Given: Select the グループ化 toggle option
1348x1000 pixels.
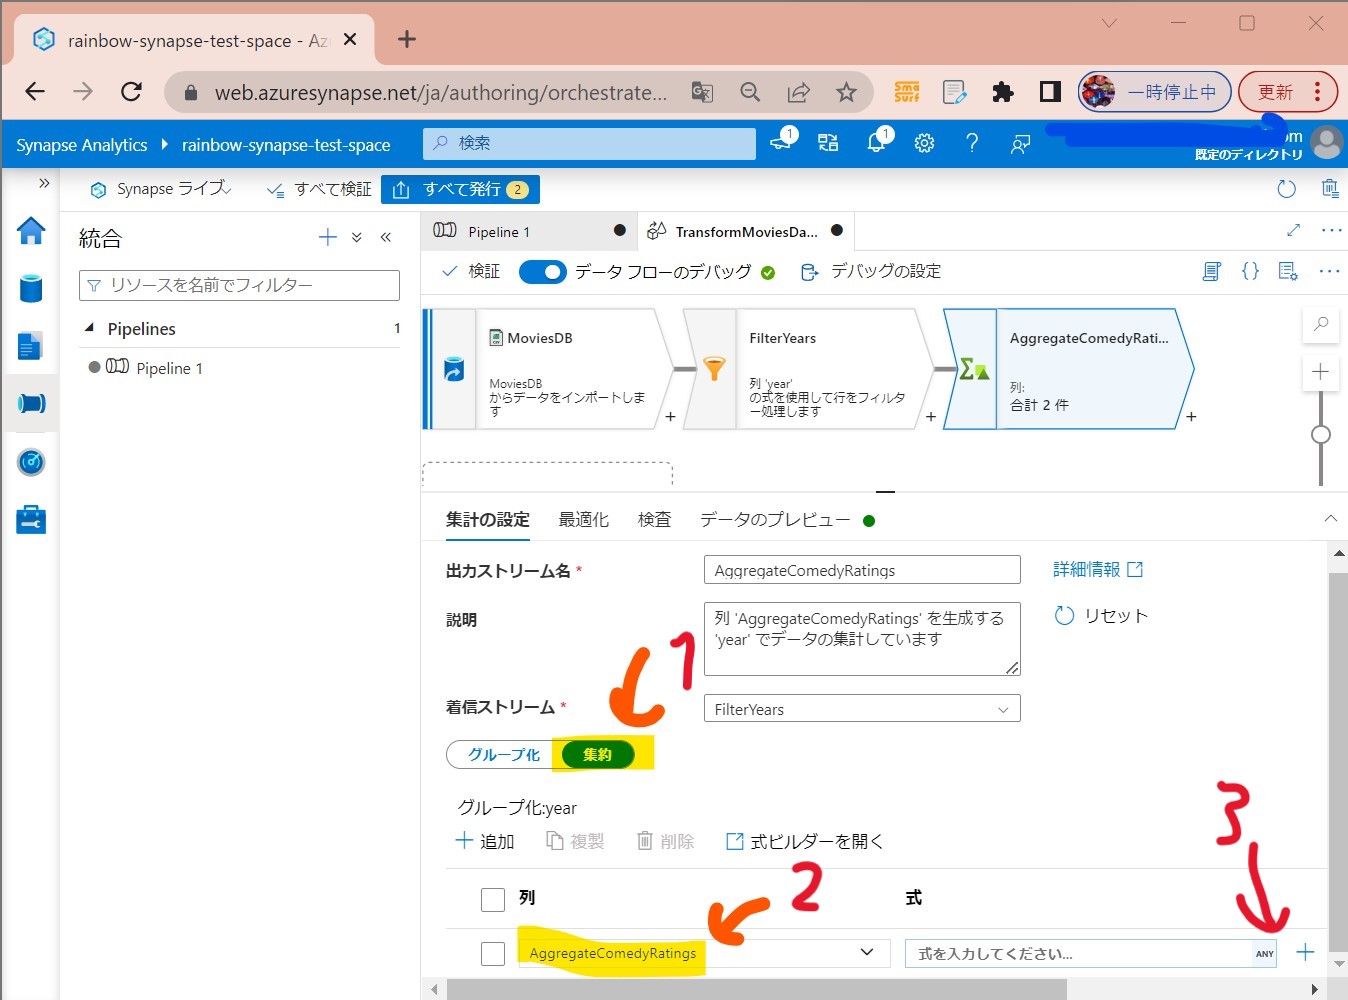Looking at the screenshot, I should tap(503, 755).
